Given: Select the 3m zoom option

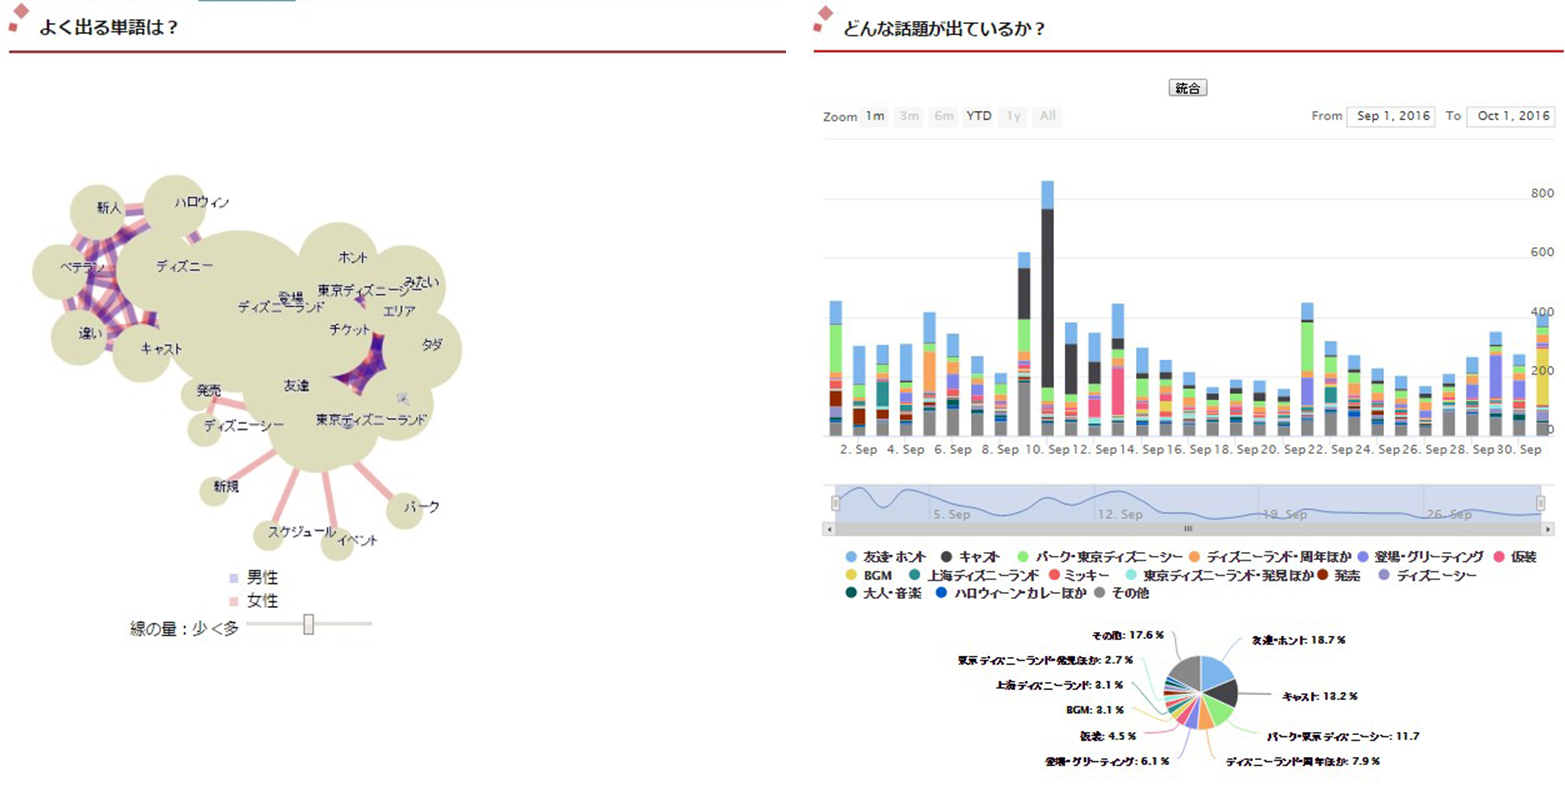Looking at the screenshot, I should (909, 116).
